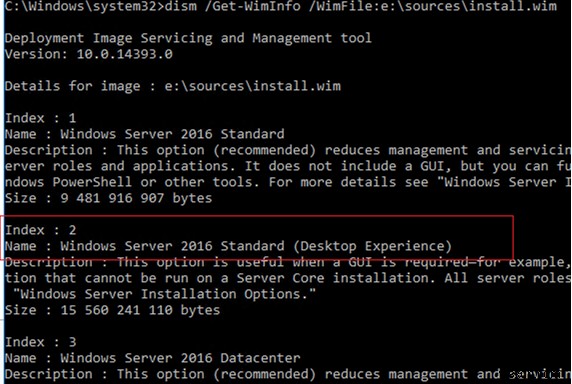The width and height of the screenshot is (572, 384).
Task: Click 'Name : Windows Server 2016 Standard' under Index 1
Action: pos(144,134)
